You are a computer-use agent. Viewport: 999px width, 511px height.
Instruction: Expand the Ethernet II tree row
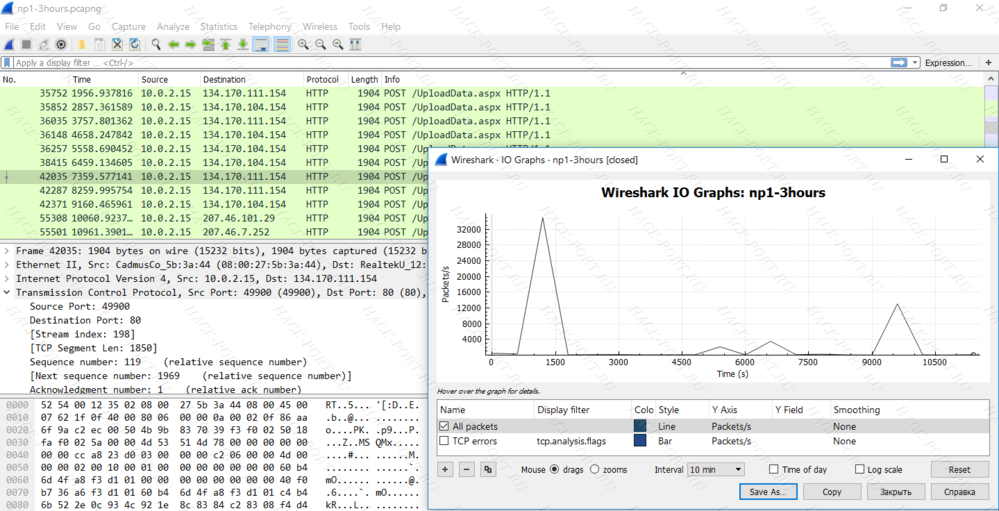pyautogui.click(x=6, y=265)
